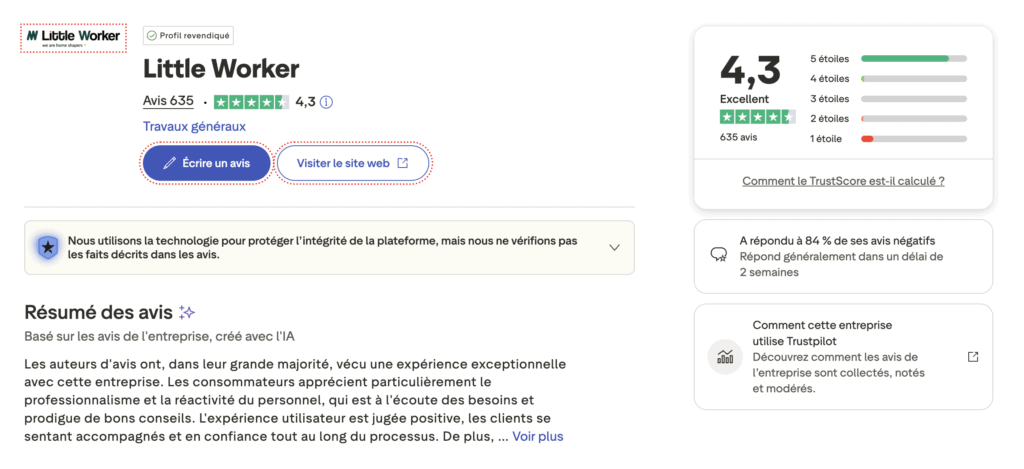Click the pencil icon in Écrire un avis

tap(170, 163)
